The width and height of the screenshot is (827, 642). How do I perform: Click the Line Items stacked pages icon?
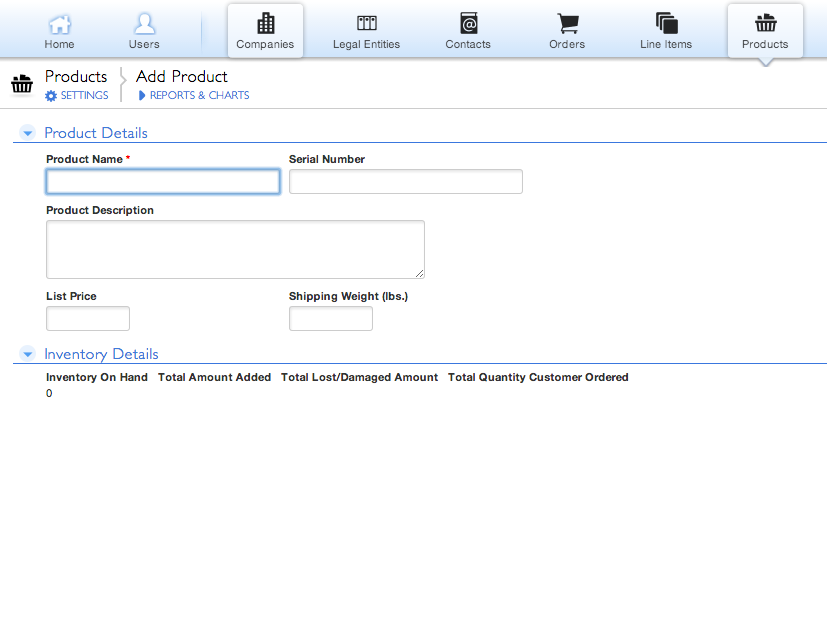(667, 23)
